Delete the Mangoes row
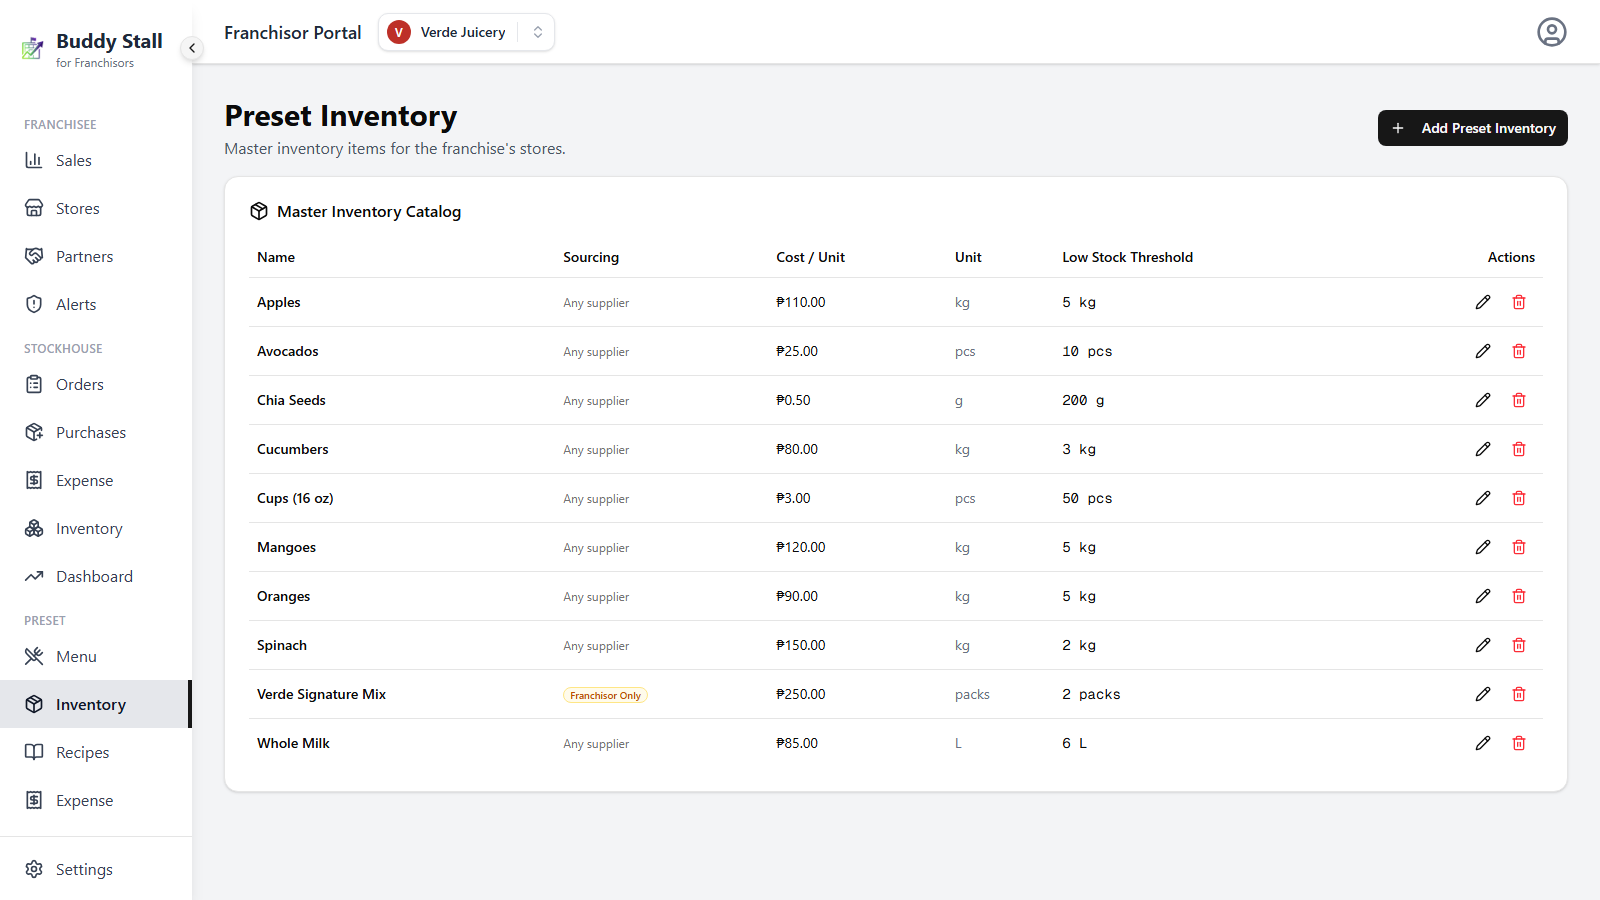Image resolution: width=1600 pixels, height=900 pixels. tap(1519, 547)
